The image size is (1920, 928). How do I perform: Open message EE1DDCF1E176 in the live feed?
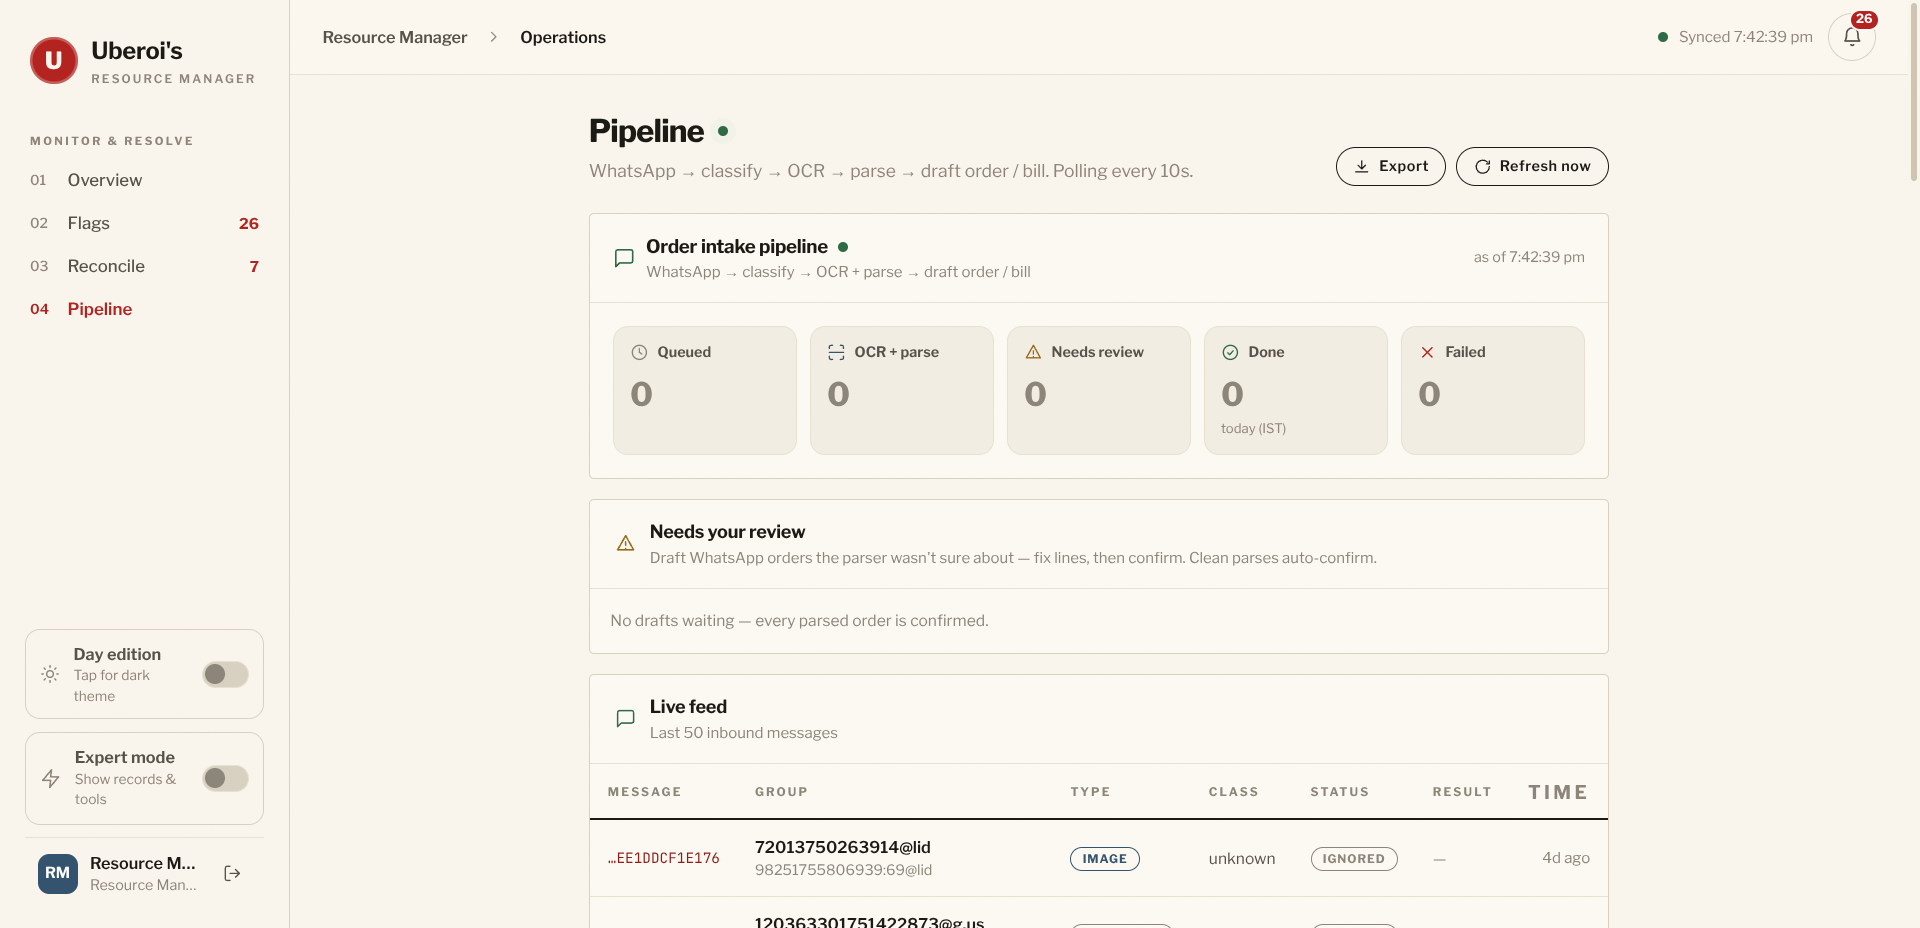pos(664,858)
